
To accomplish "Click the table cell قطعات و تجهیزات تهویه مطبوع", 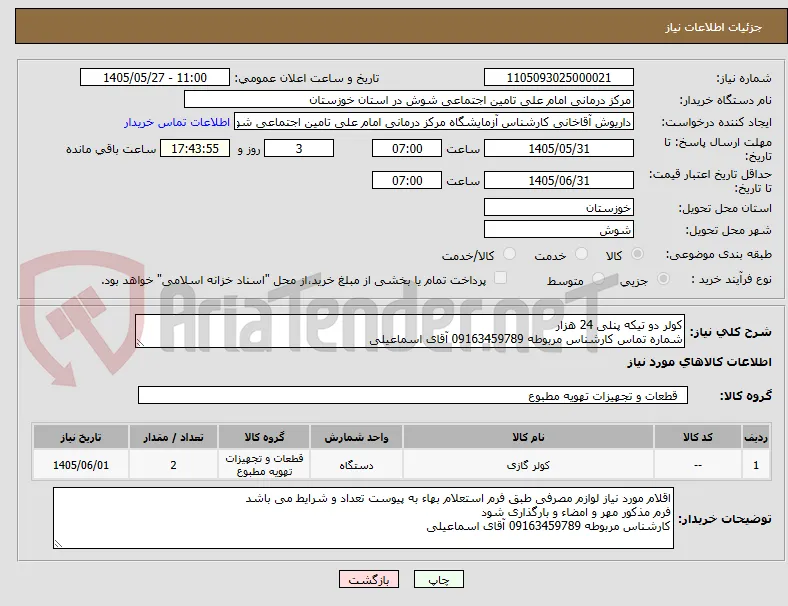I will [264, 465].
